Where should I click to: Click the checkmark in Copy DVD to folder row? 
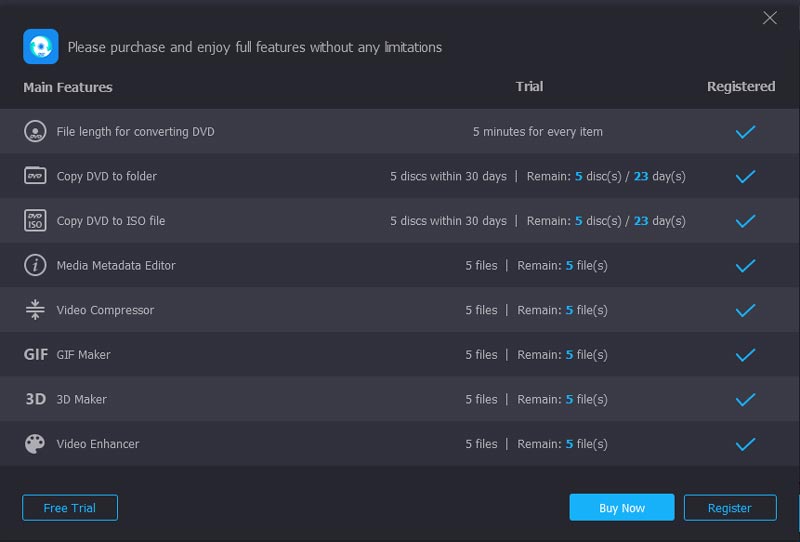[x=745, y=177]
